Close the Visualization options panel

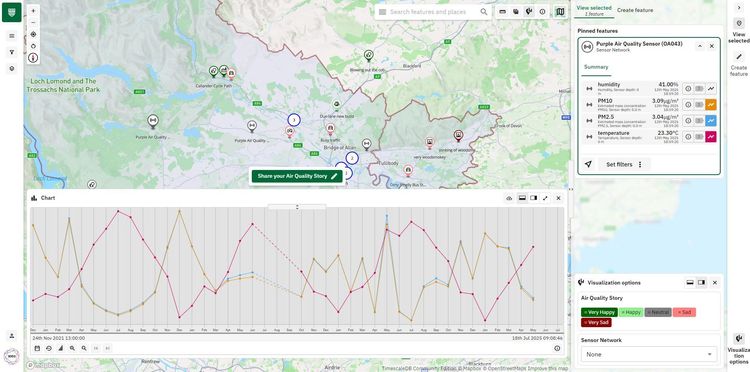(715, 283)
